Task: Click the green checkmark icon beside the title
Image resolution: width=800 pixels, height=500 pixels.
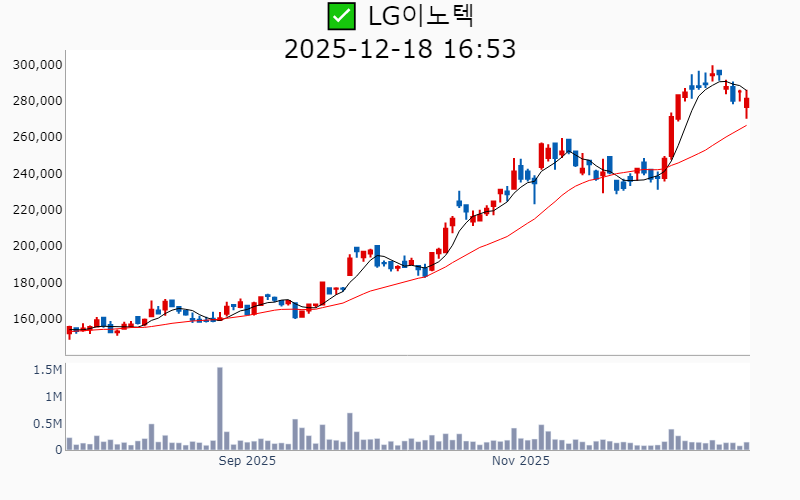Action: (x=342, y=16)
